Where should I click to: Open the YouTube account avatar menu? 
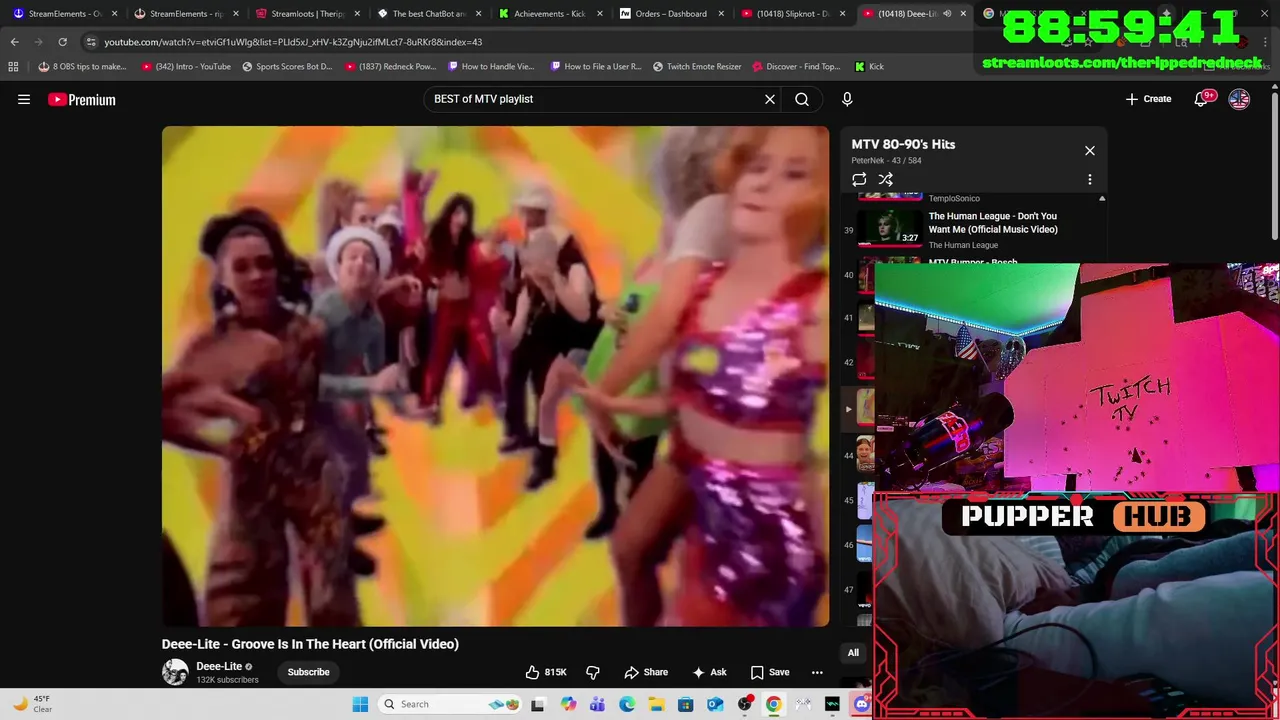1239,99
